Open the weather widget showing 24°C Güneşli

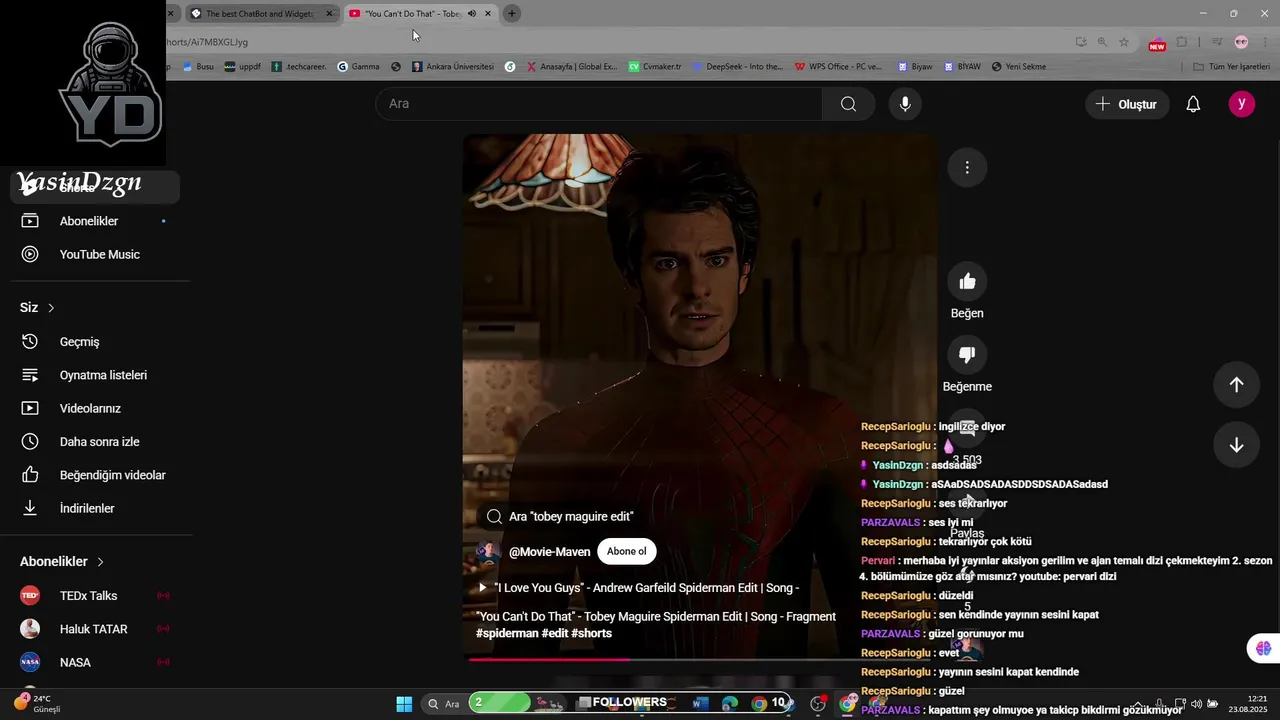(37, 703)
